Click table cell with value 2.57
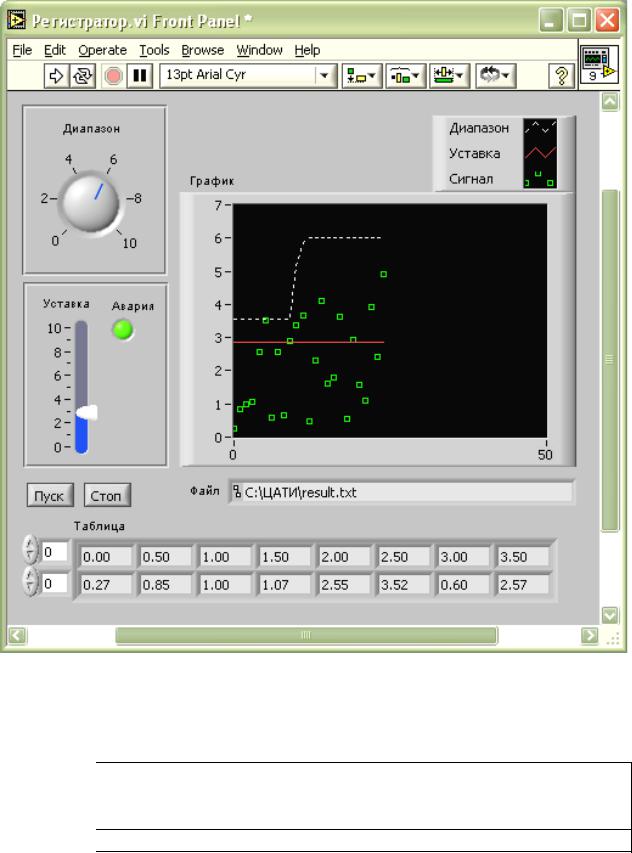The width and height of the screenshot is (632, 853). click(523, 584)
